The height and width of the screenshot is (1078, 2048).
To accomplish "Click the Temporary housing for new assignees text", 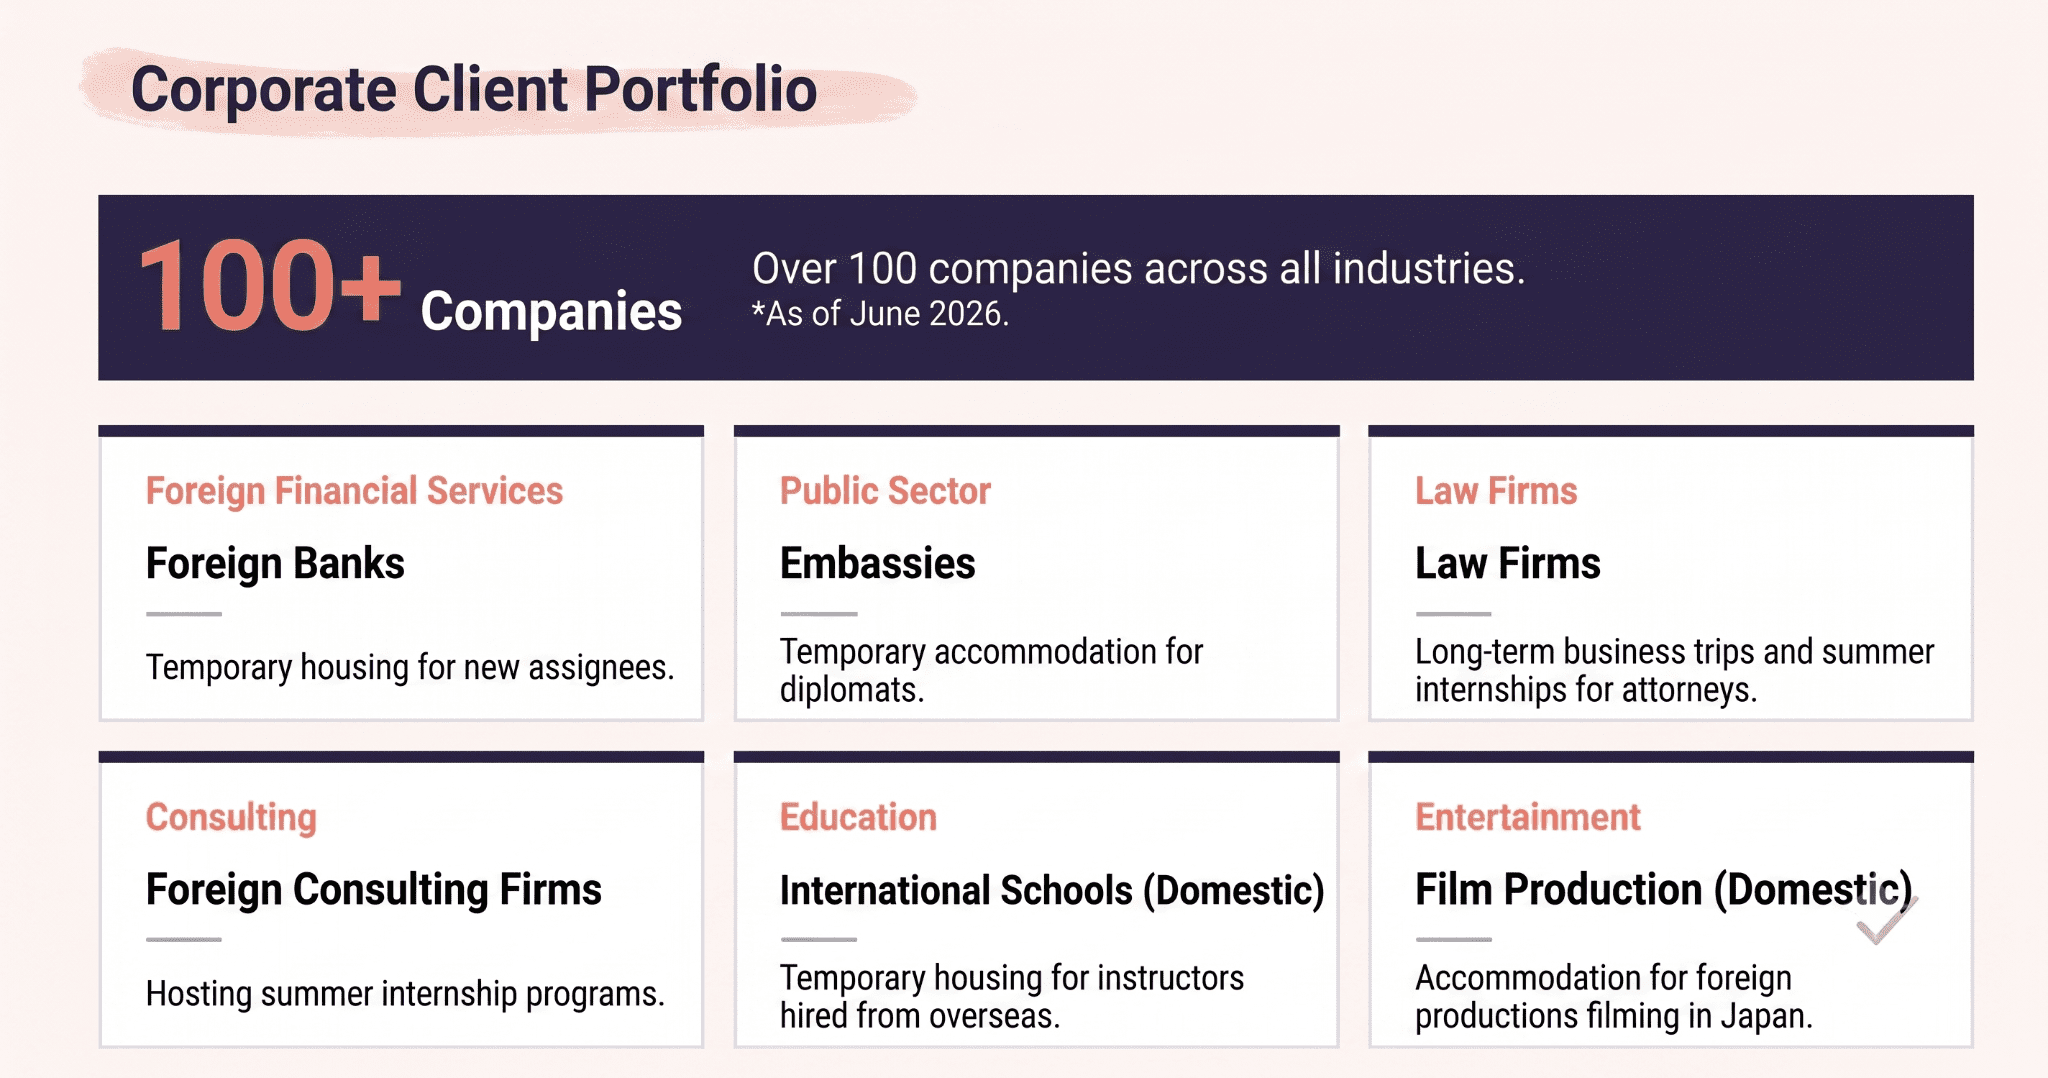I will click(410, 667).
